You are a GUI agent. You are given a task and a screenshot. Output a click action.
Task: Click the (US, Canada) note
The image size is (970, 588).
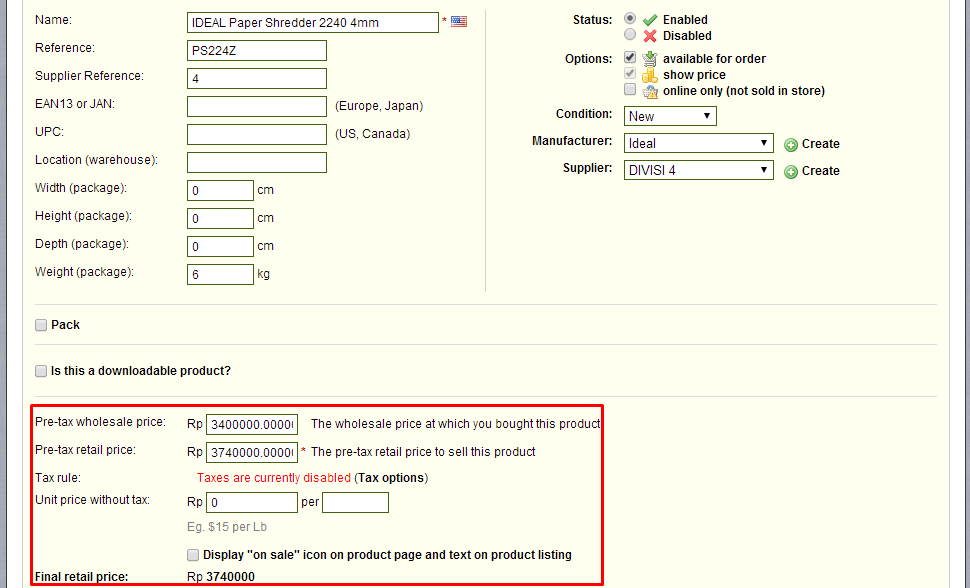click(x=372, y=134)
